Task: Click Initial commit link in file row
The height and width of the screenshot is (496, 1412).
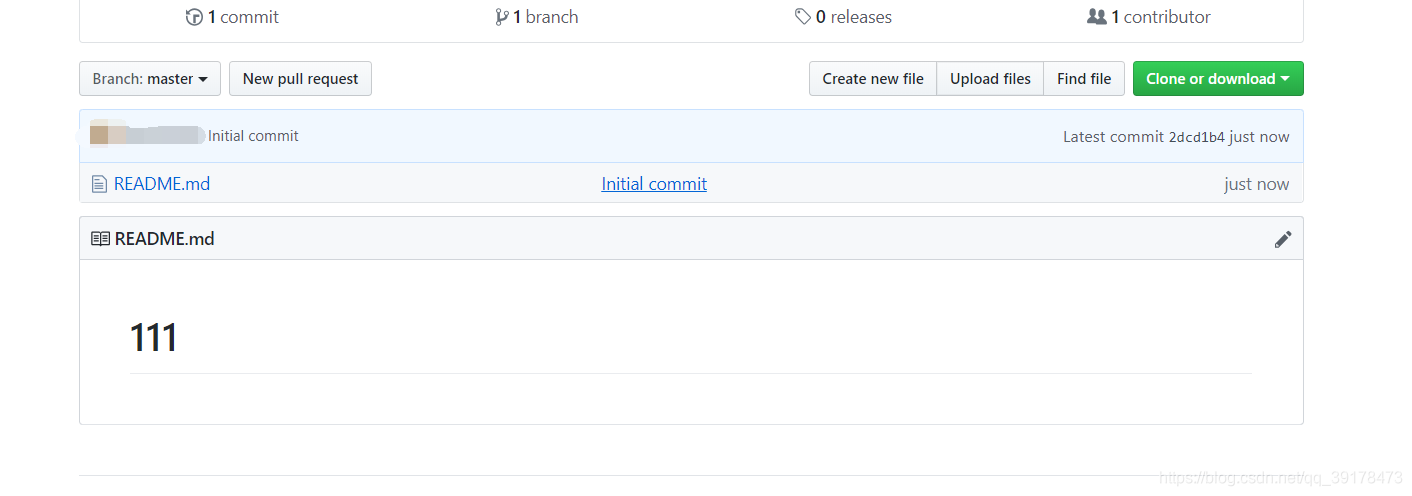Action: (x=654, y=184)
